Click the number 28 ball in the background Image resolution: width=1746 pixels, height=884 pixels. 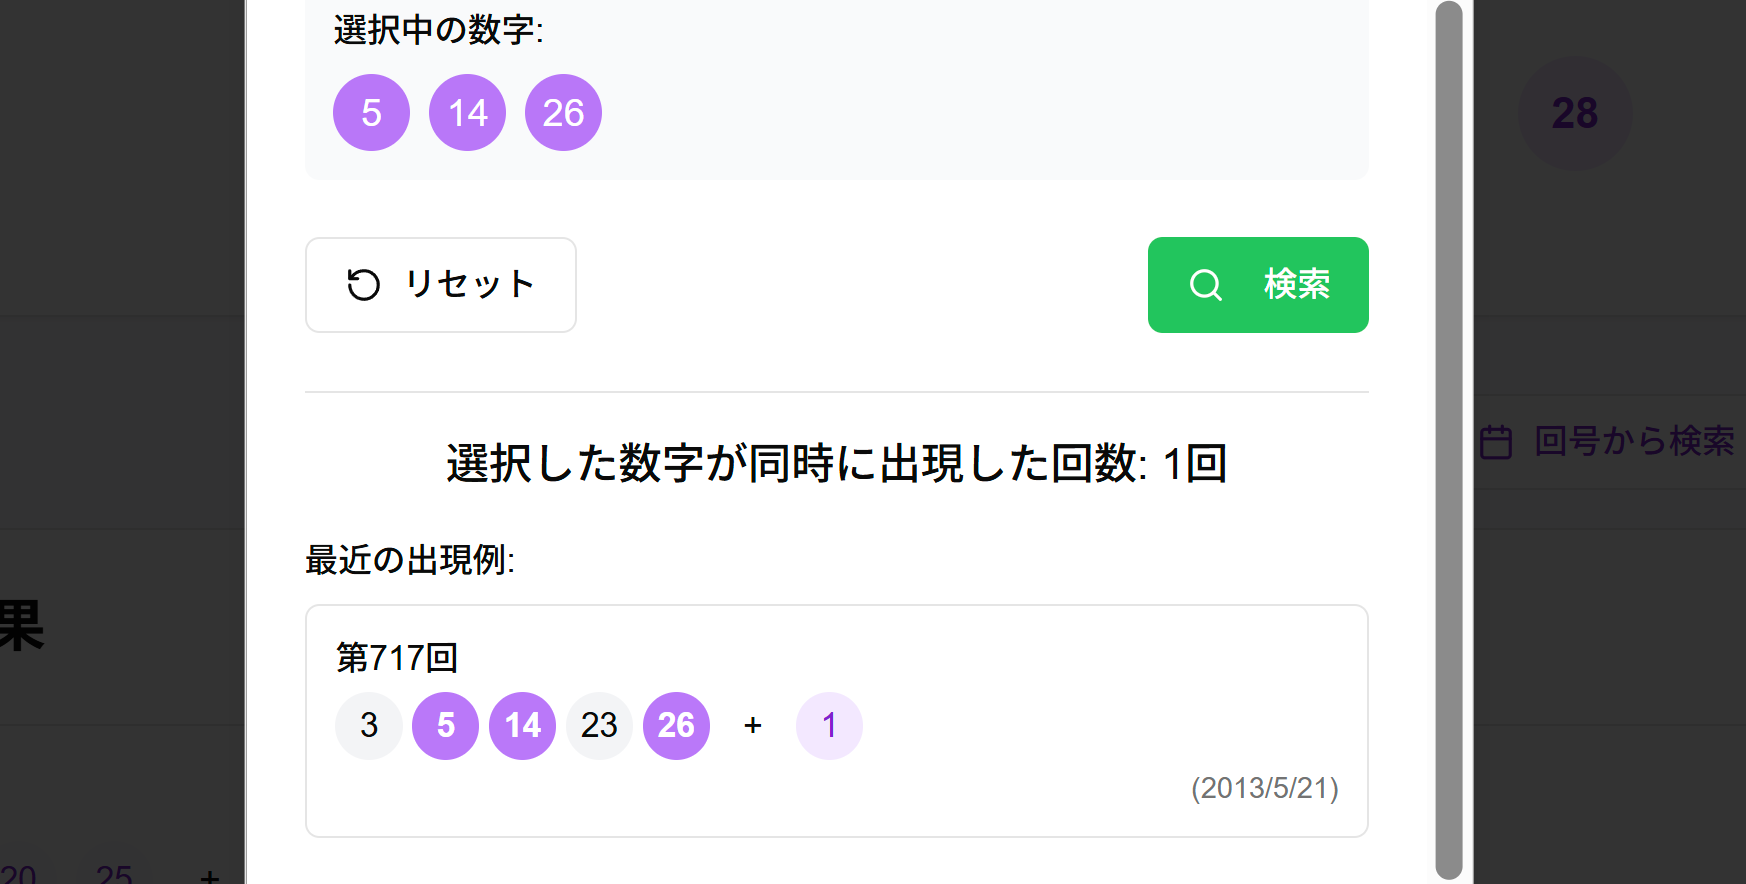click(1575, 112)
